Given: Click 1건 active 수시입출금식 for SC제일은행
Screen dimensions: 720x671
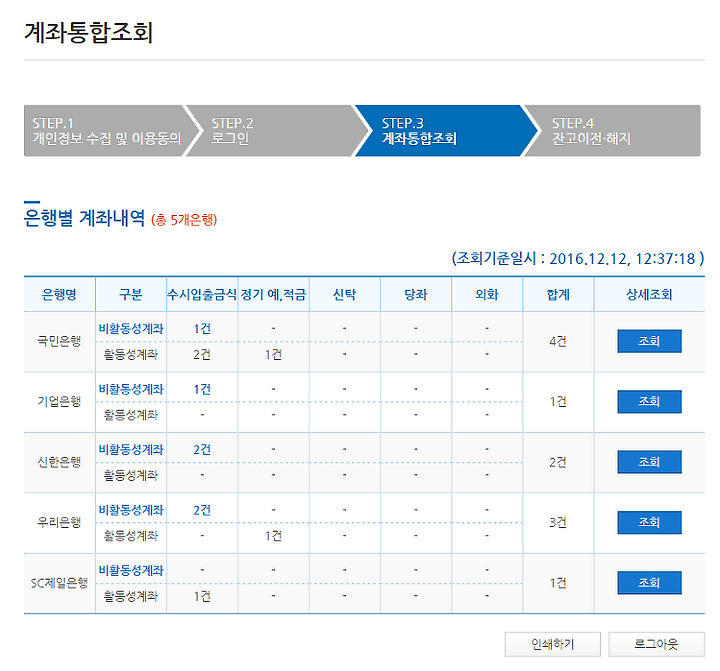Looking at the screenshot, I should tap(202, 596).
